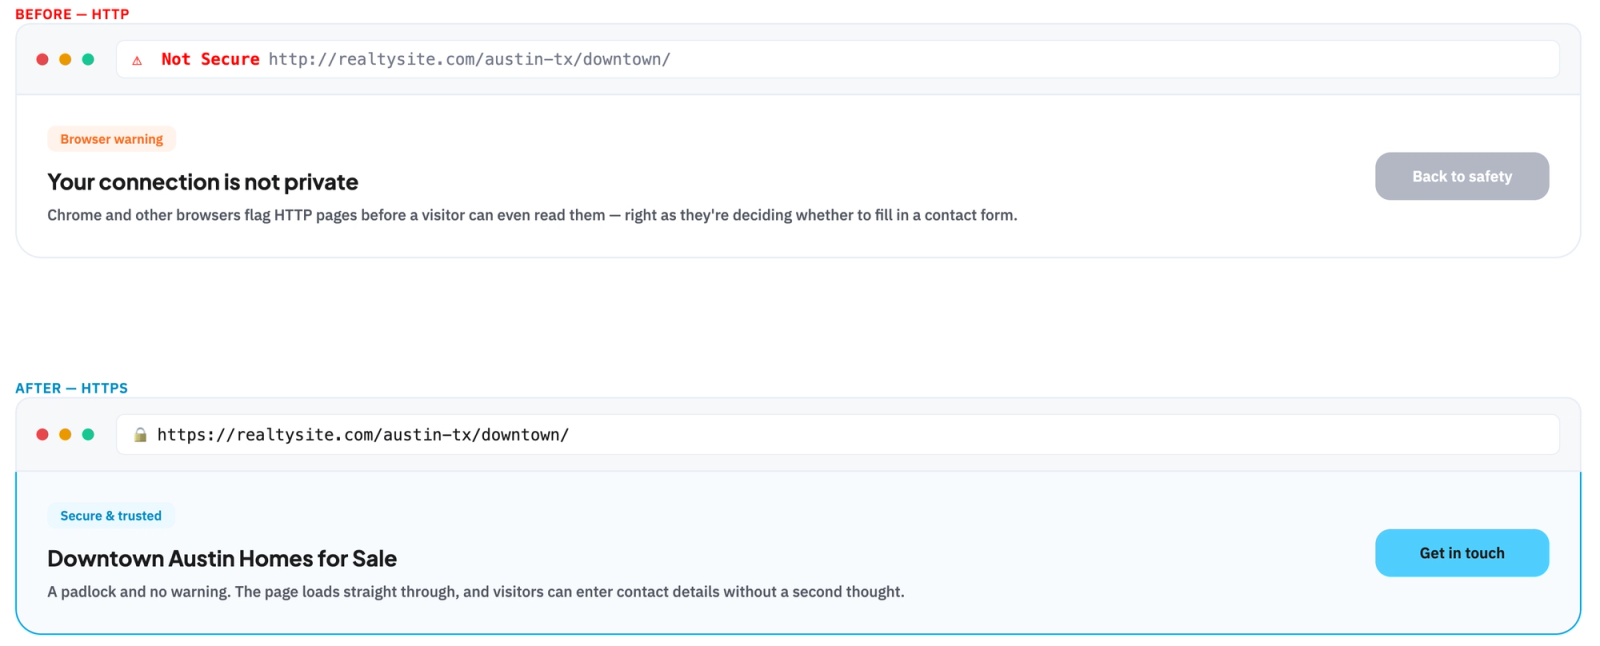The width and height of the screenshot is (1600, 646).
Task: Click the https://realtysite.com address bar
Action: click(x=838, y=434)
